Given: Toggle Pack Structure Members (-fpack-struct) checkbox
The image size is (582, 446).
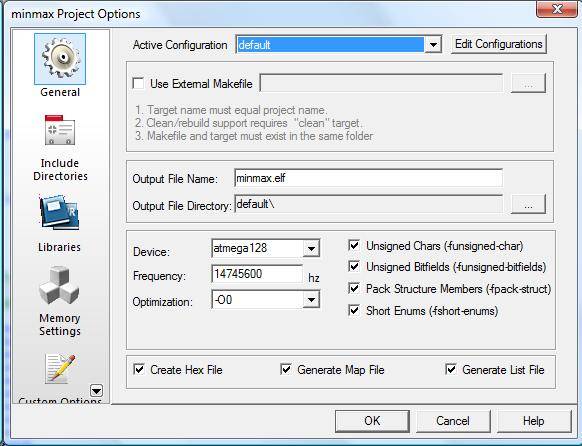Looking at the screenshot, I should 354,288.
